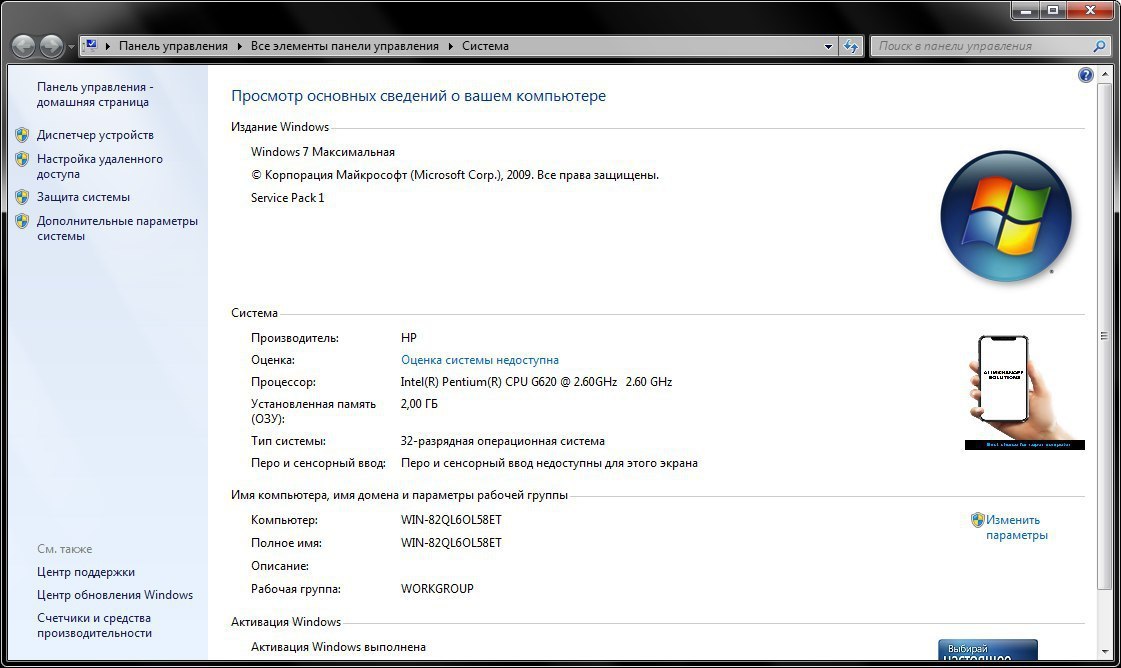The height and width of the screenshot is (668, 1121).
Task: Click Перо и сенсорный ввод недоступны text
Action: tap(549, 463)
